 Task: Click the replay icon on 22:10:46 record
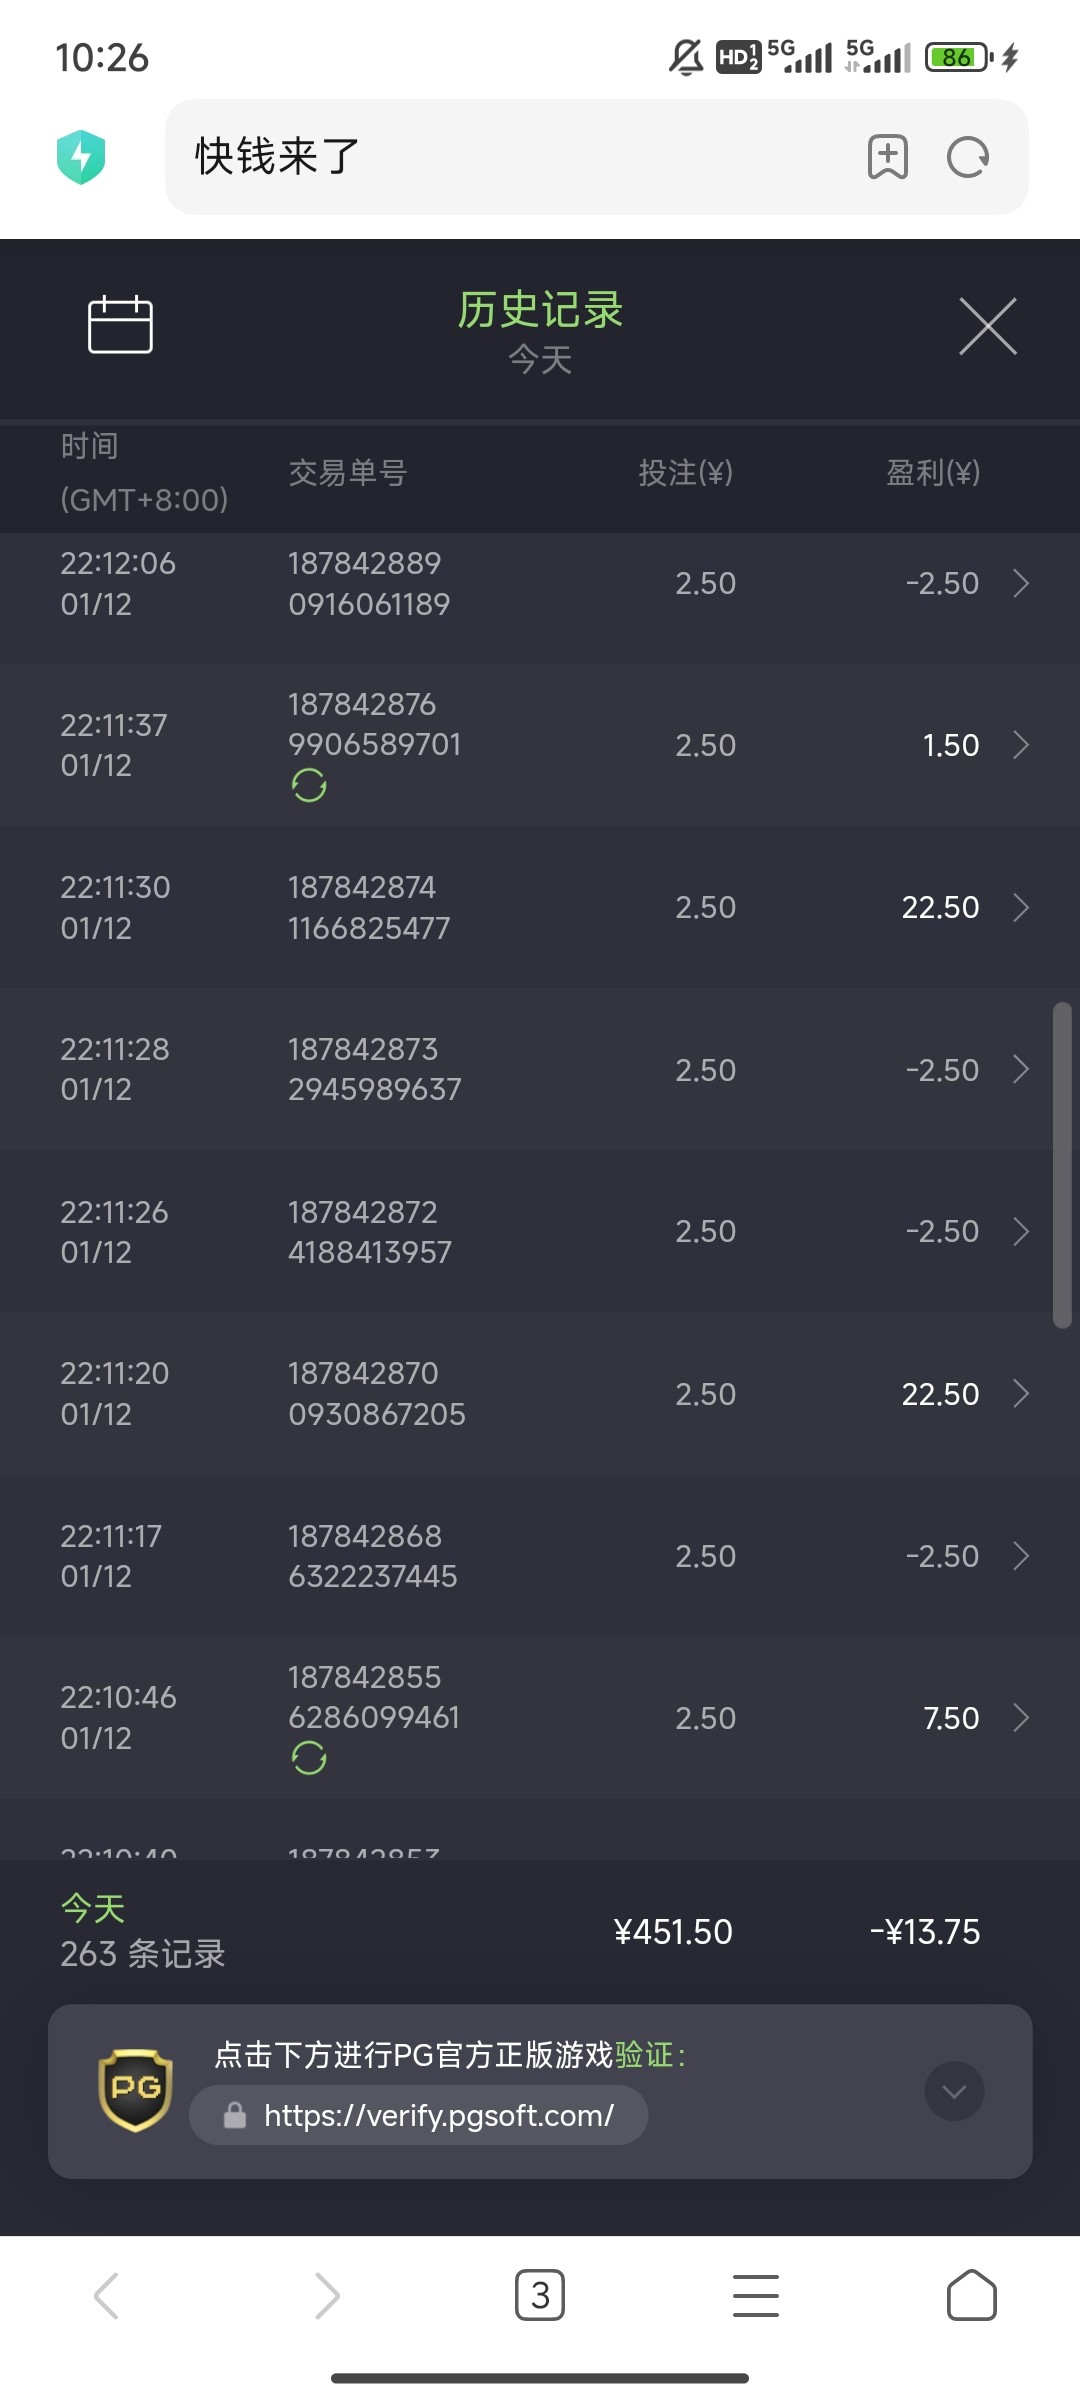coord(309,1758)
